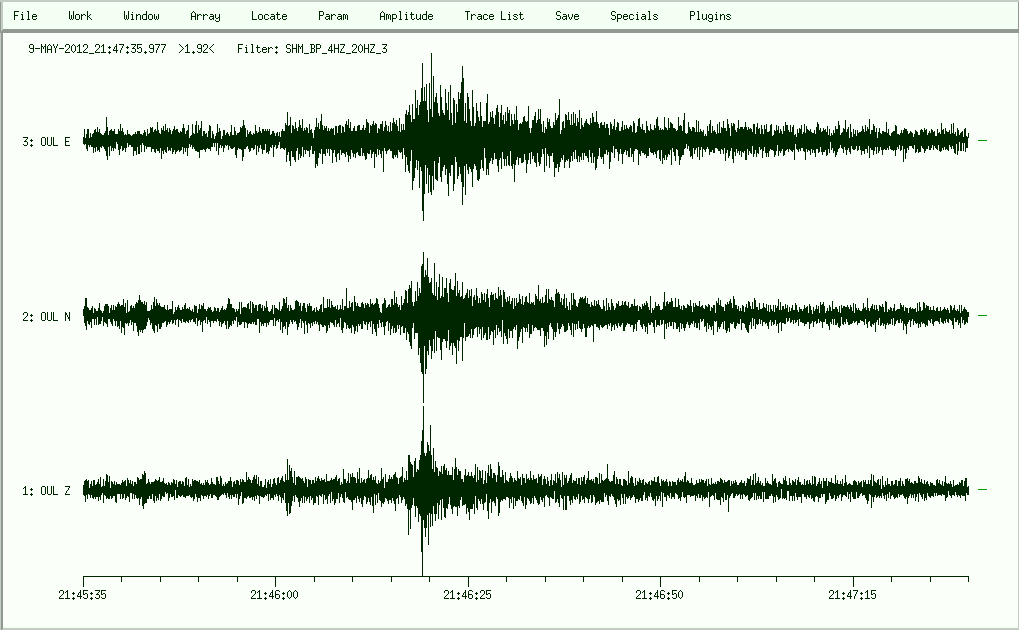Click the 21:46:50 time axis label
The width and height of the screenshot is (1019, 630).
(661, 595)
